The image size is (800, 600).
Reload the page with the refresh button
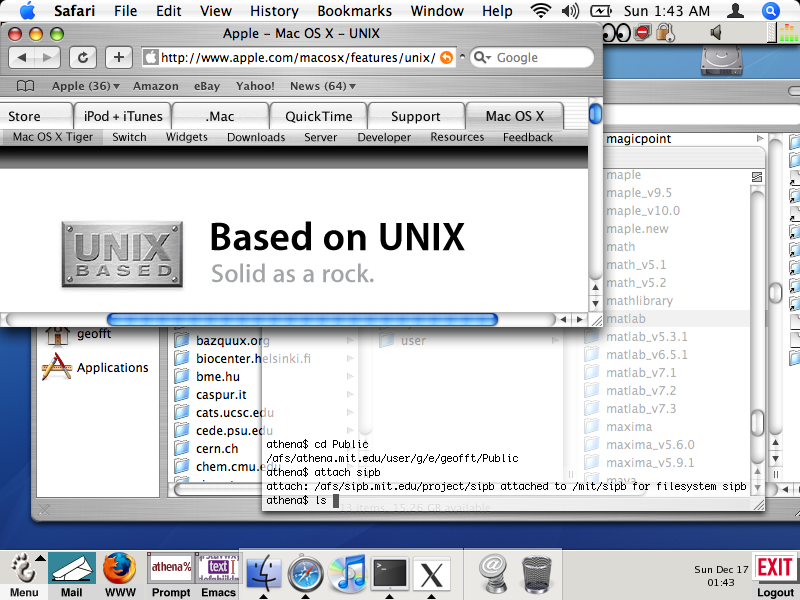point(82,57)
